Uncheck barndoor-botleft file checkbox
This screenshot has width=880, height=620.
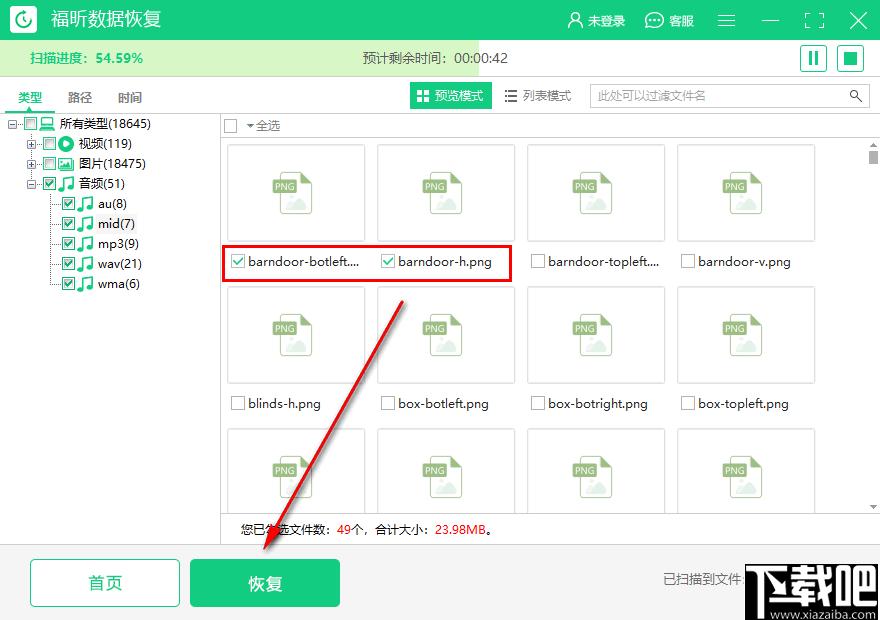tap(238, 261)
